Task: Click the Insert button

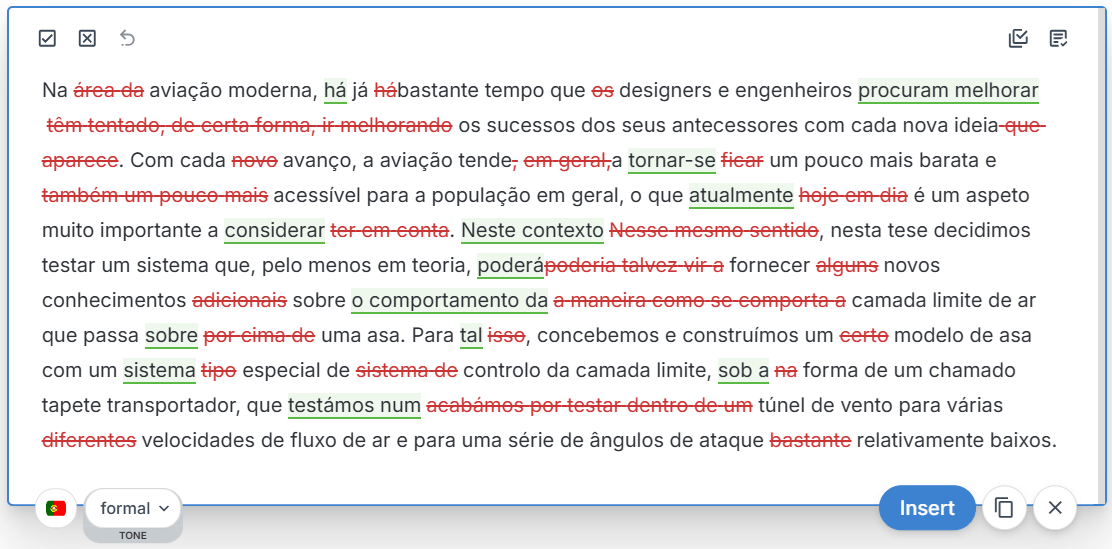Action: (x=926, y=508)
